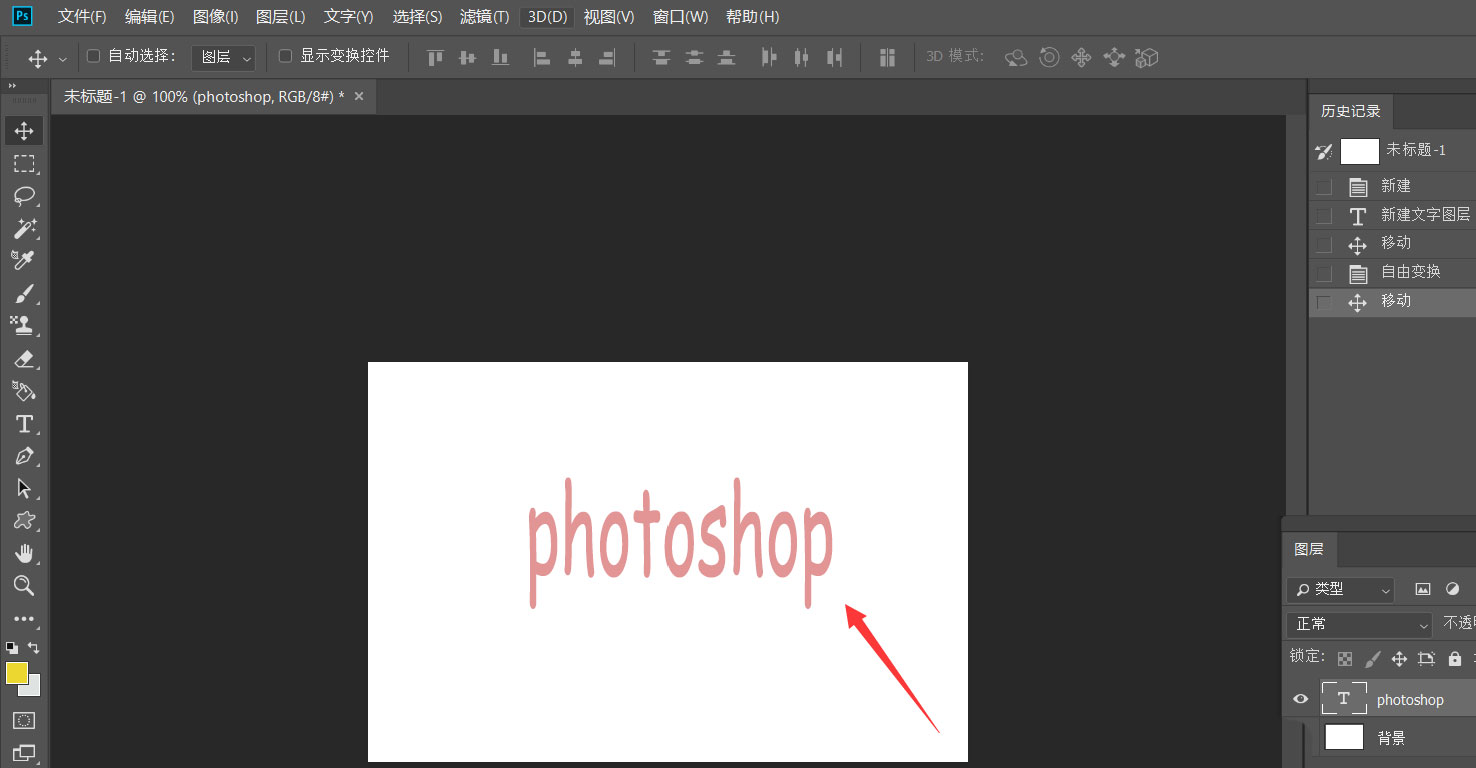The height and width of the screenshot is (768, 1476).
Task: Open the Move tool preset picker arrow
Action: pyautogui.click(x=63, y=59)
